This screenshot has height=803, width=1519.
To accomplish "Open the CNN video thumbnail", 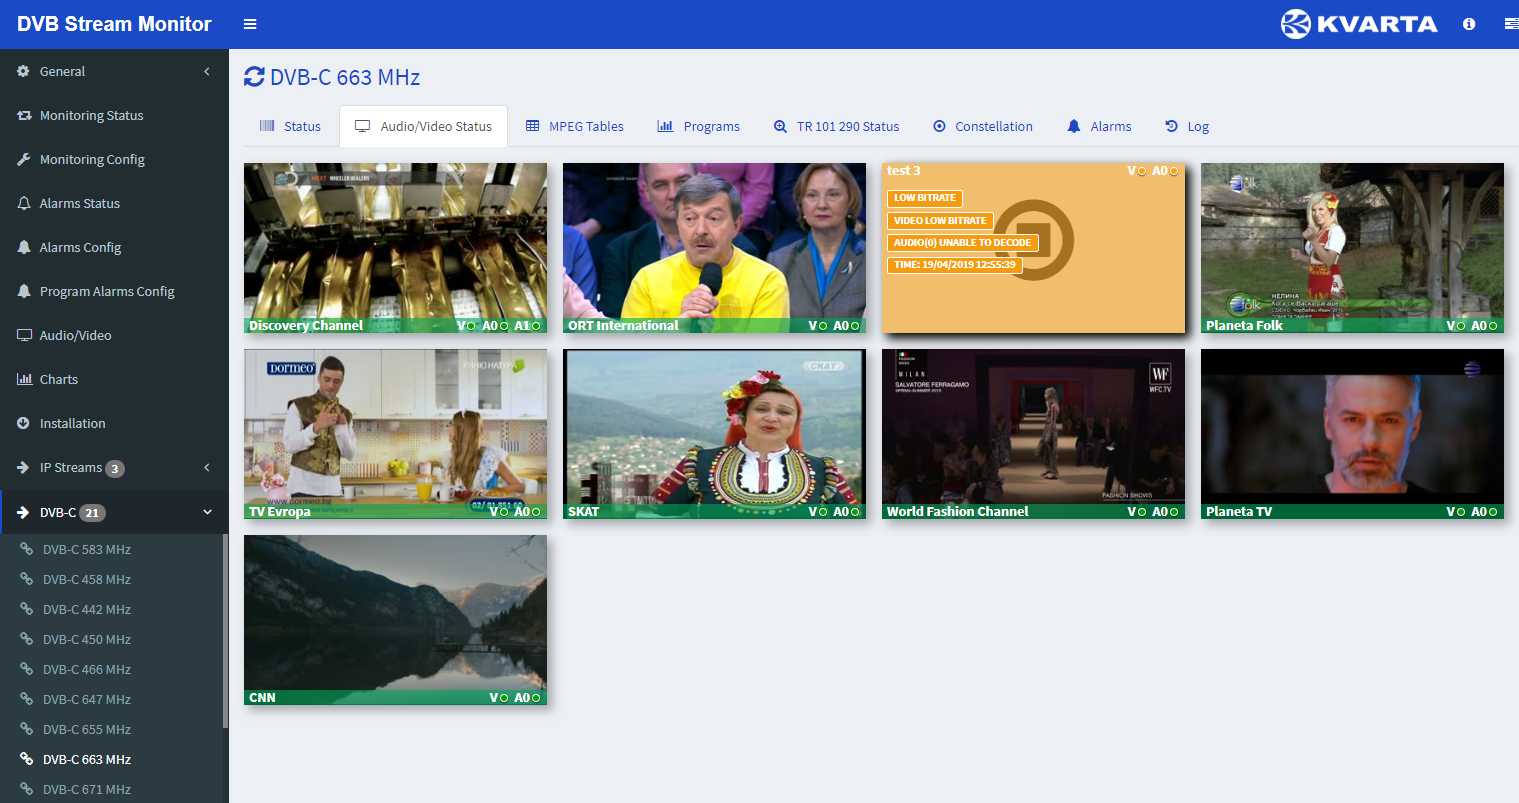I will coord(395,620).
